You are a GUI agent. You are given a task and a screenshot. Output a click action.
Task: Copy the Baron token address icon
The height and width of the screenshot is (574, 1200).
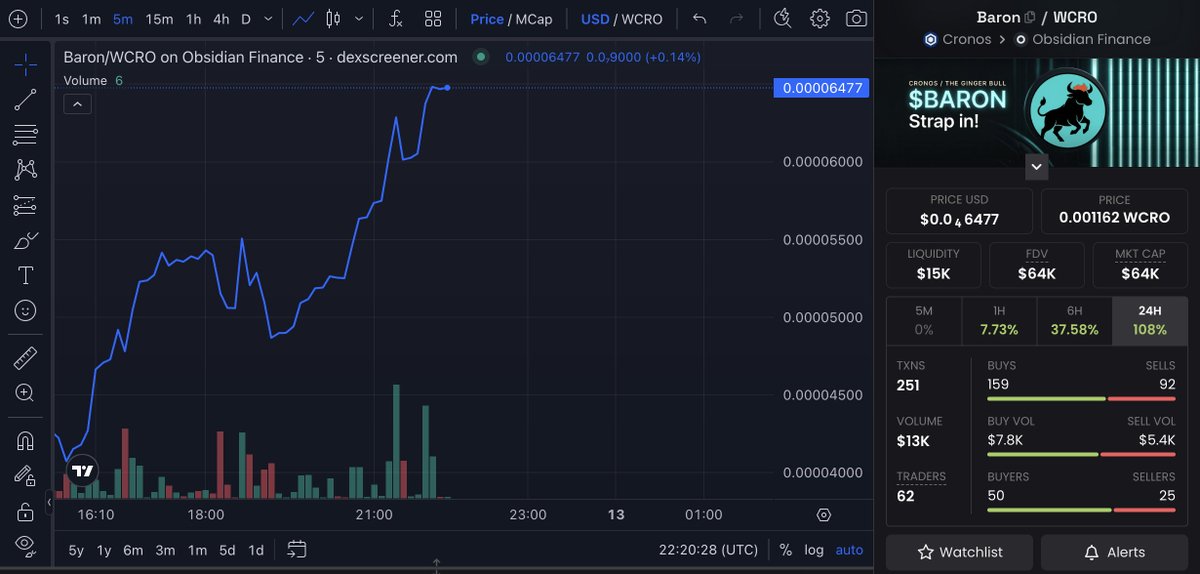pos(1029,17)
